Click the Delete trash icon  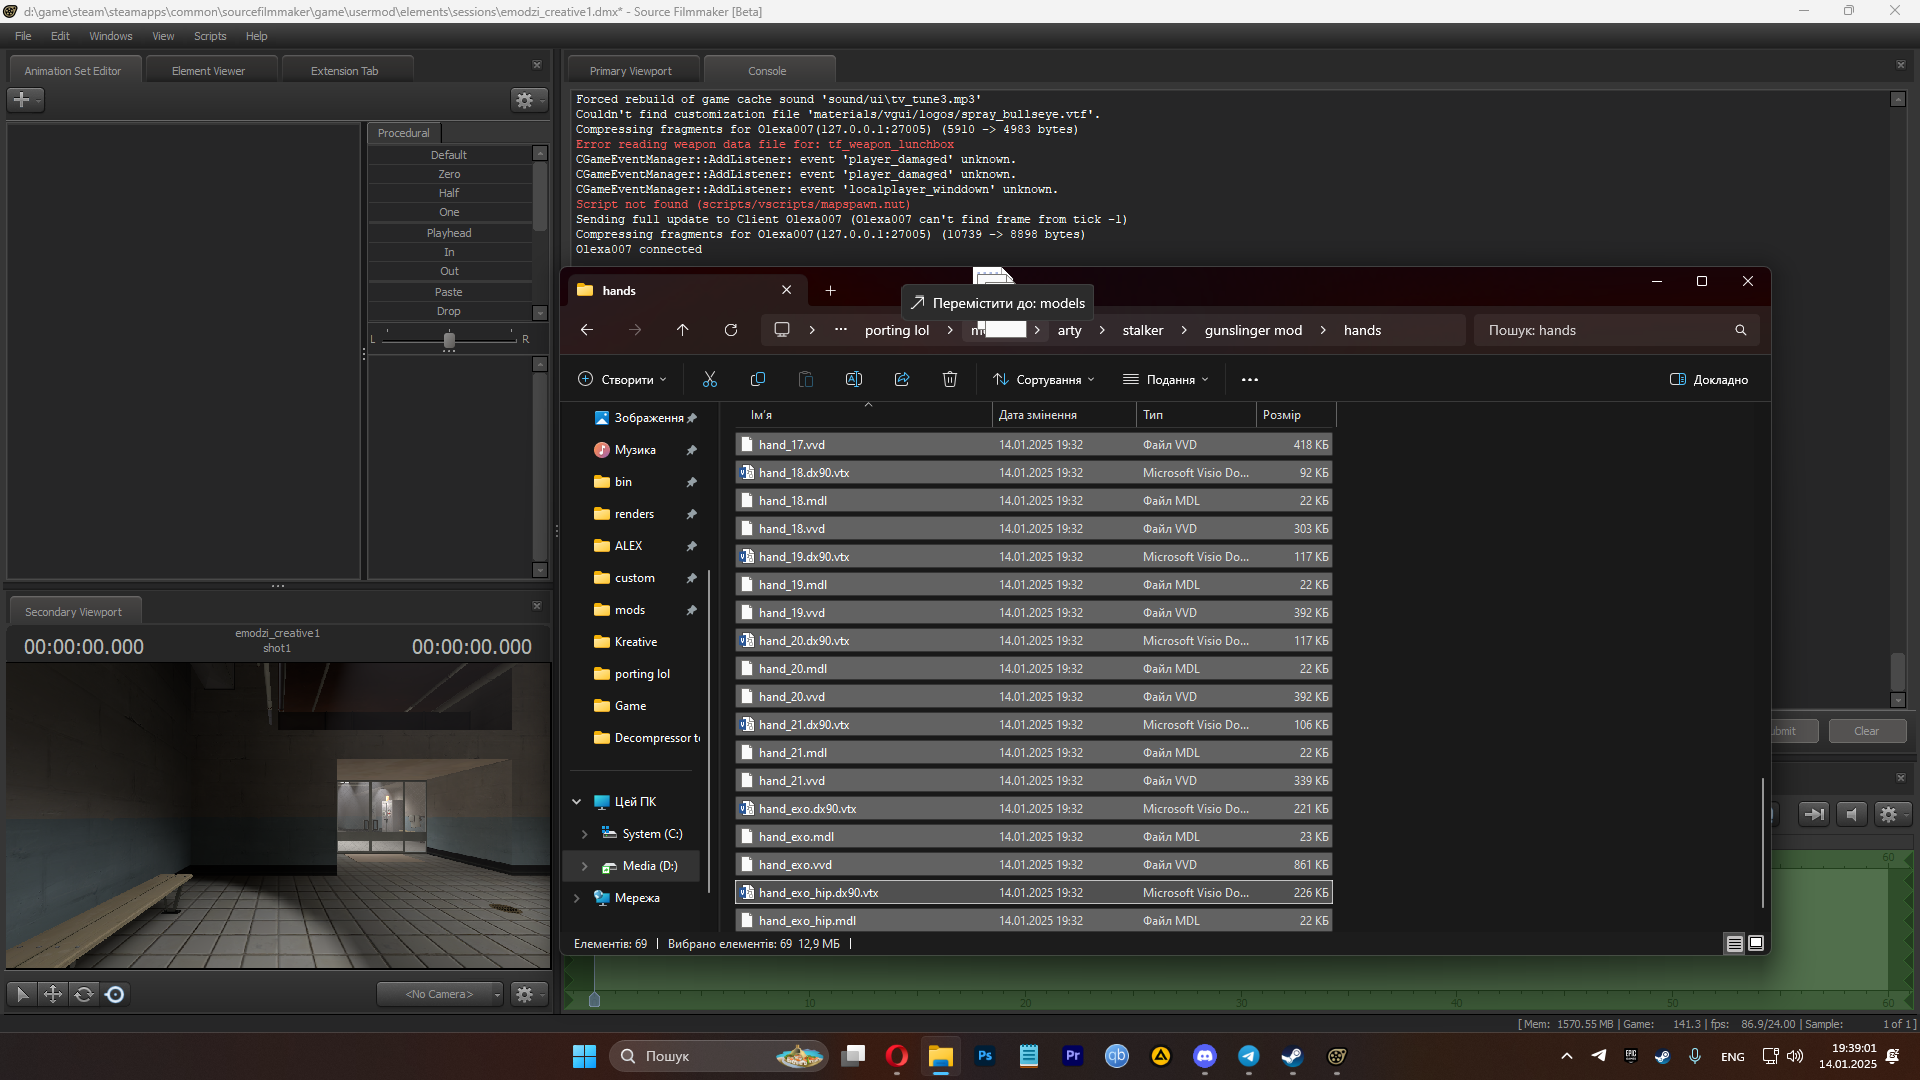[x=950, y=380]
